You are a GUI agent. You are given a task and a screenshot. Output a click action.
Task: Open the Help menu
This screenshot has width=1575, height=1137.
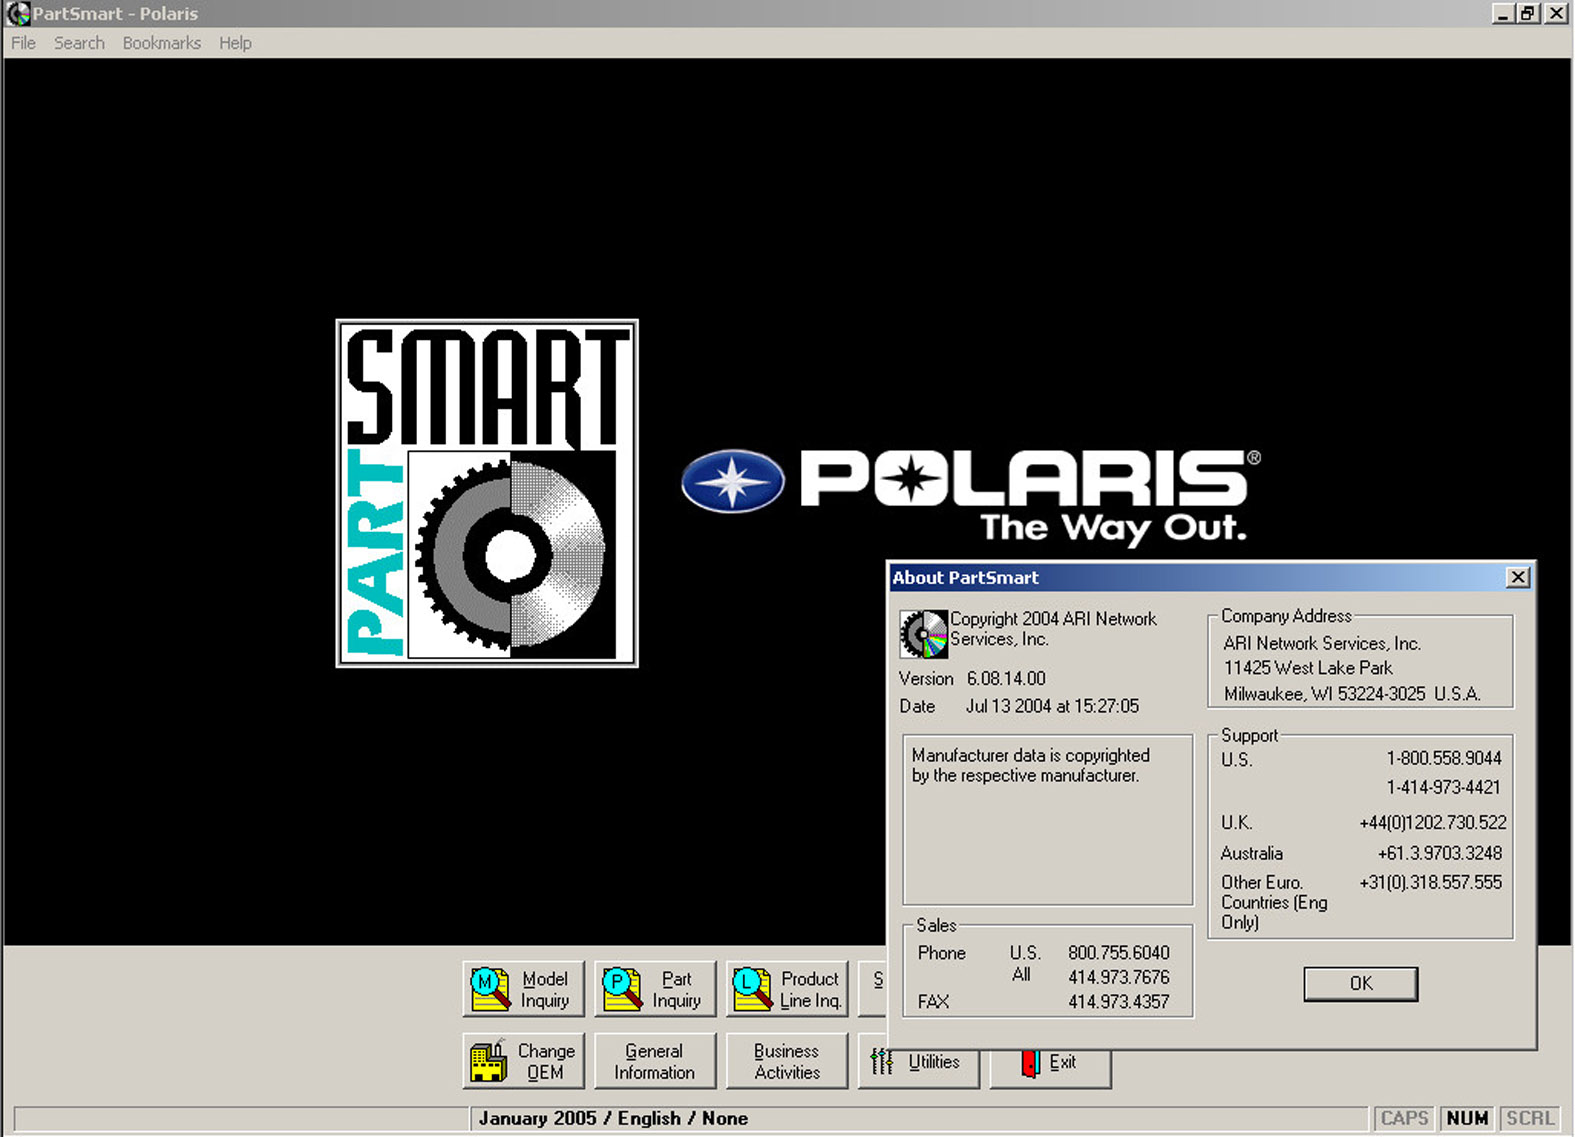coord(235,43)
